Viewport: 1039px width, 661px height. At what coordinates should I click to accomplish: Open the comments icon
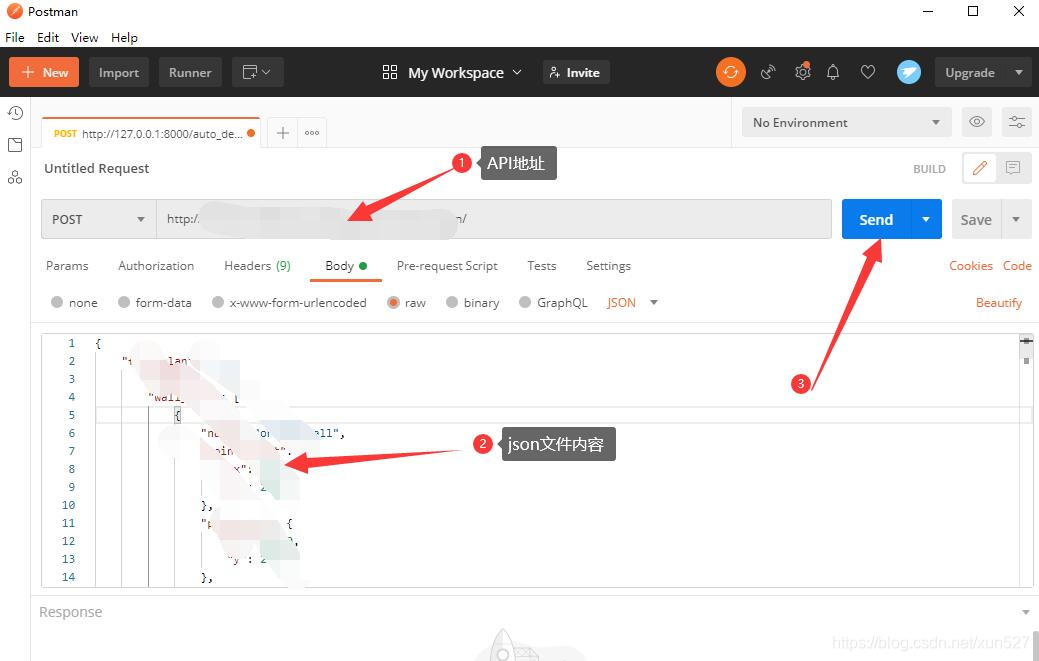(1013, 168)
